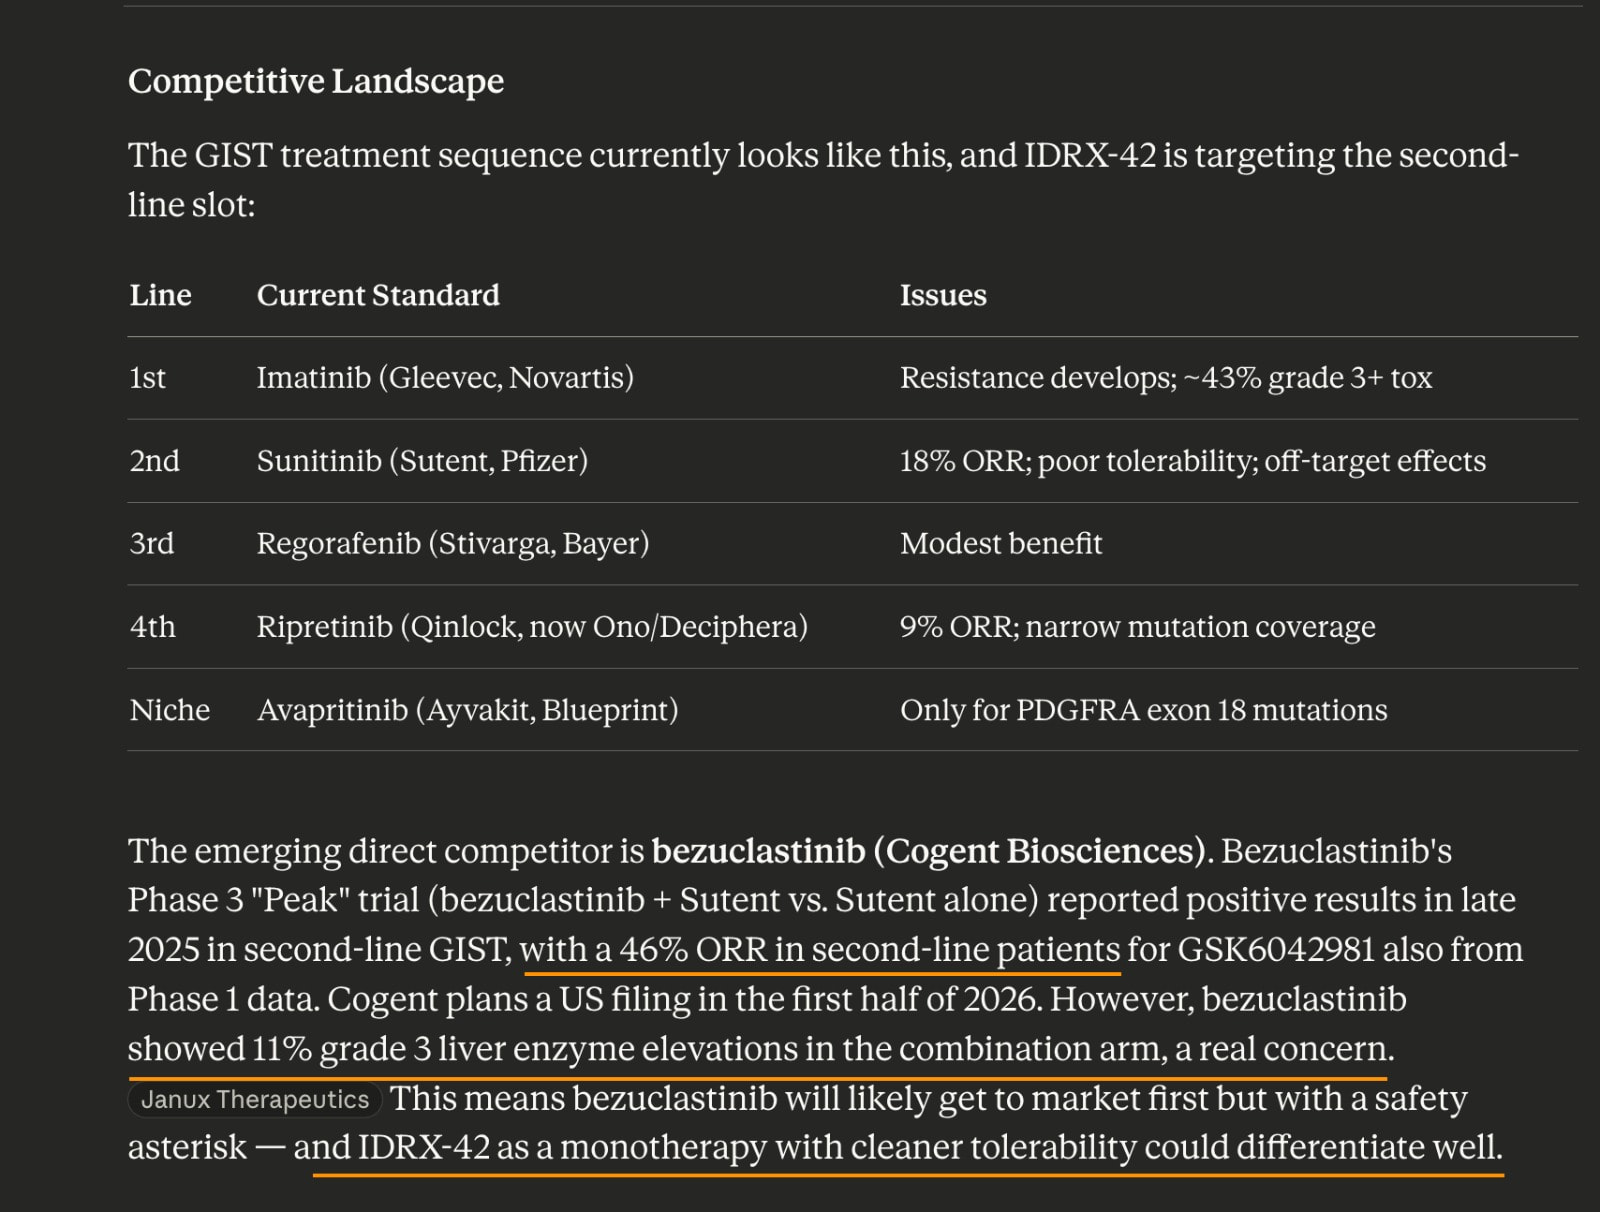Click the "Issues" column header

943,295
